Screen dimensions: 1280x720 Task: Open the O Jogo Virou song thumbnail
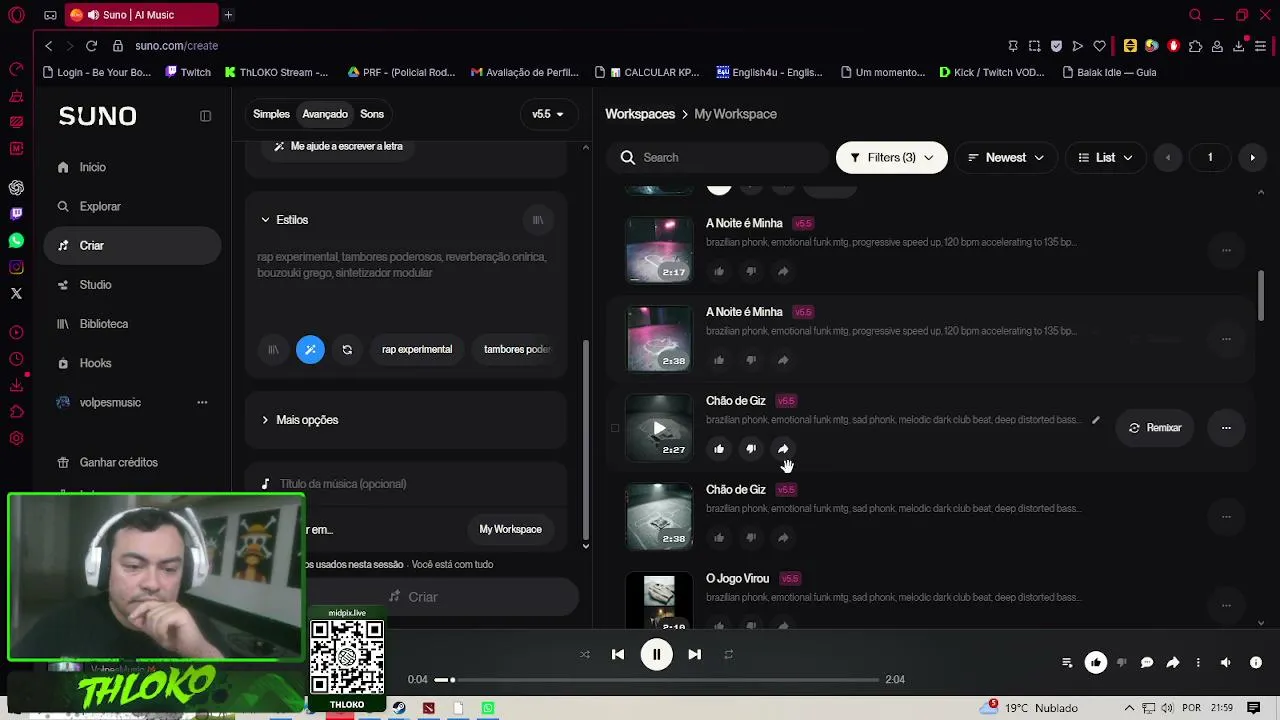pos(659,601)
